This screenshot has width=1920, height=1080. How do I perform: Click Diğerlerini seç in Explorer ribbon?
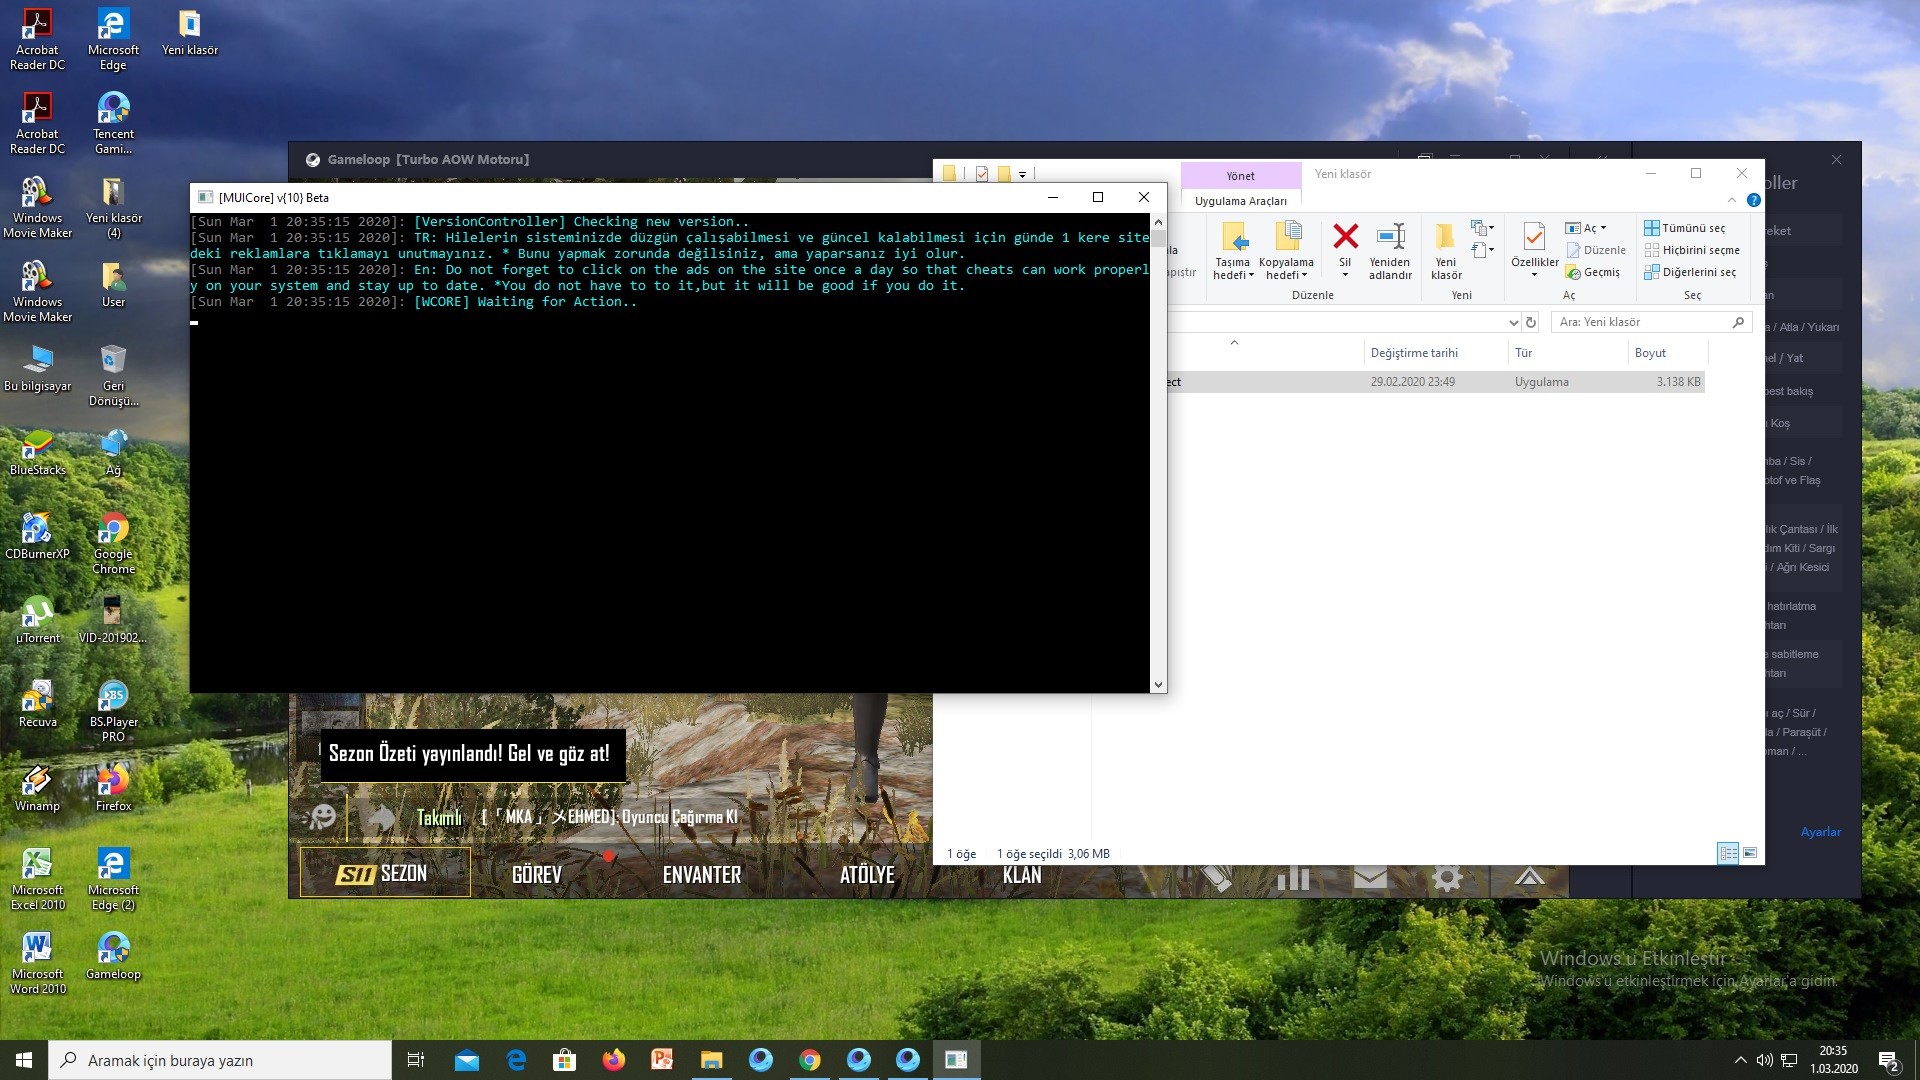click(1690, 272)
